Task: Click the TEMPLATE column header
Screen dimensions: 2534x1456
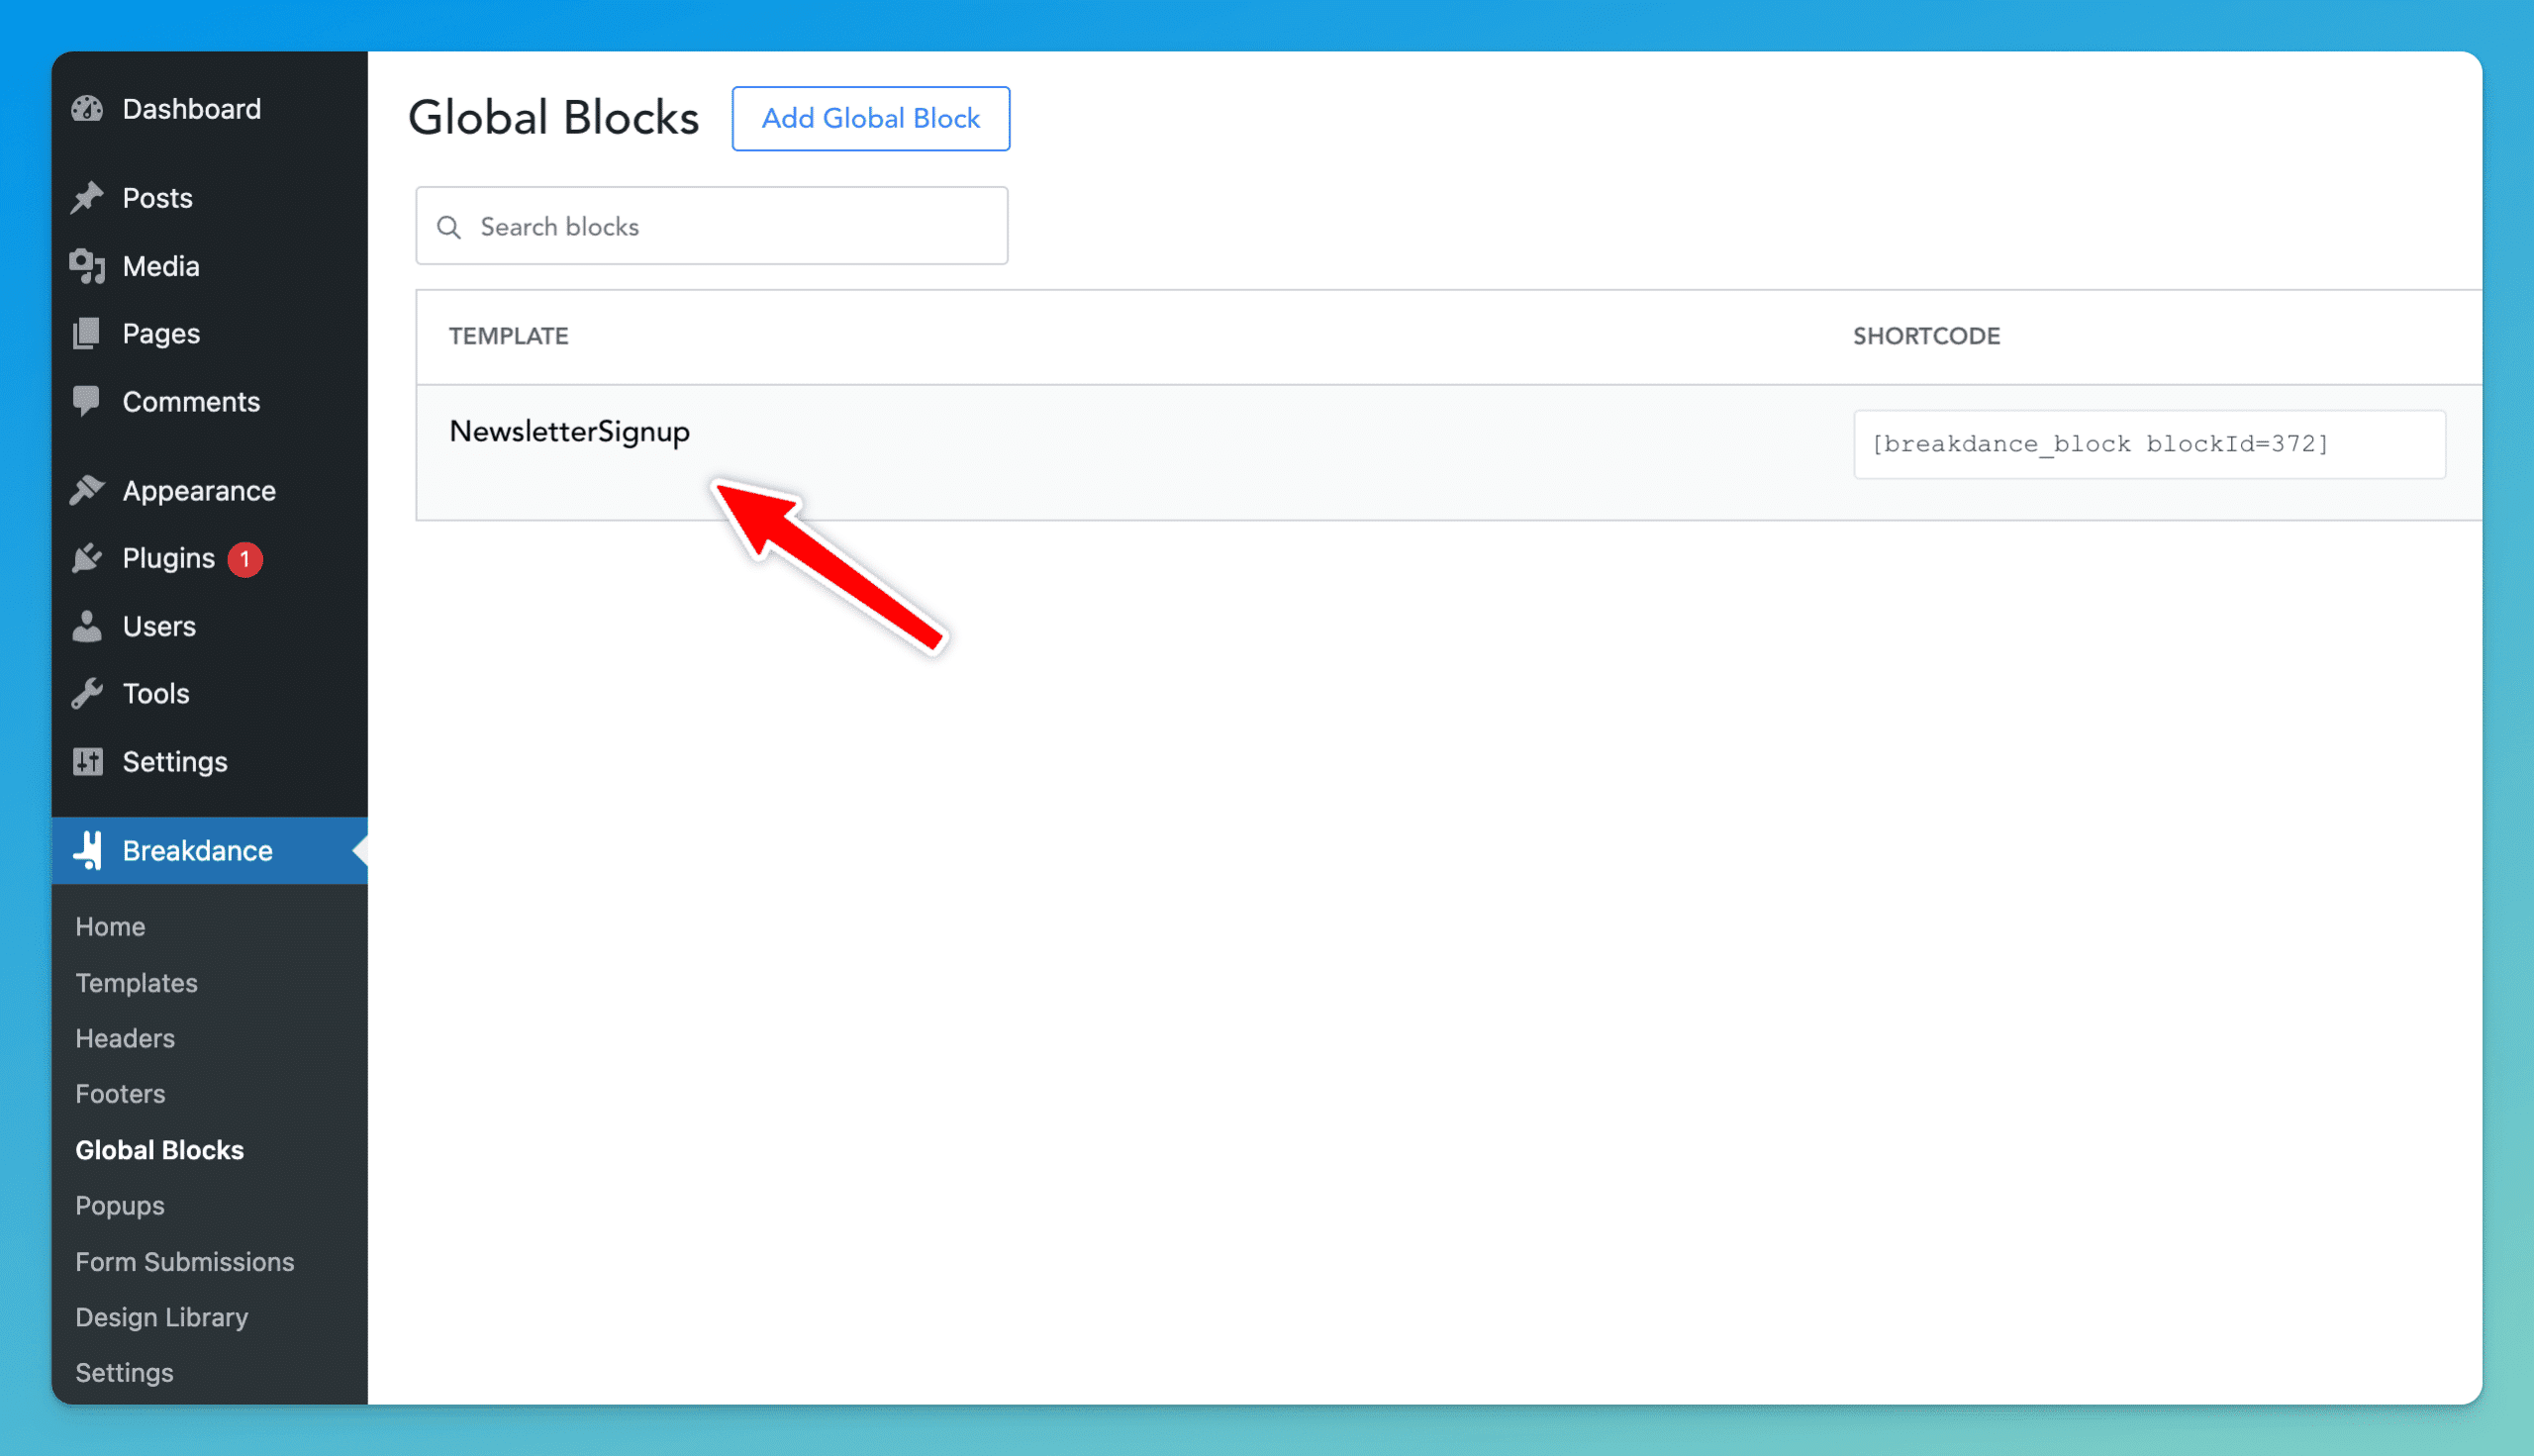Action: (508, 336)
